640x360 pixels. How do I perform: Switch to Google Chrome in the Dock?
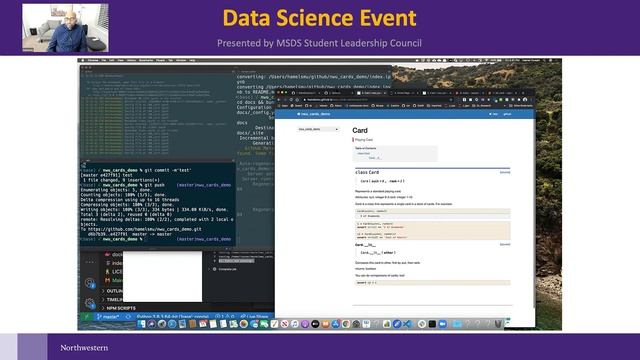tap(346, 324)
